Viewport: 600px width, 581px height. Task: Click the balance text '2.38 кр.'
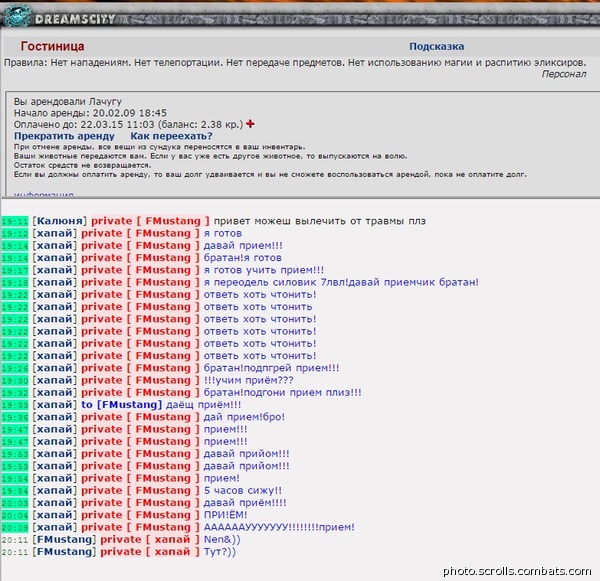tap(222, 125)
